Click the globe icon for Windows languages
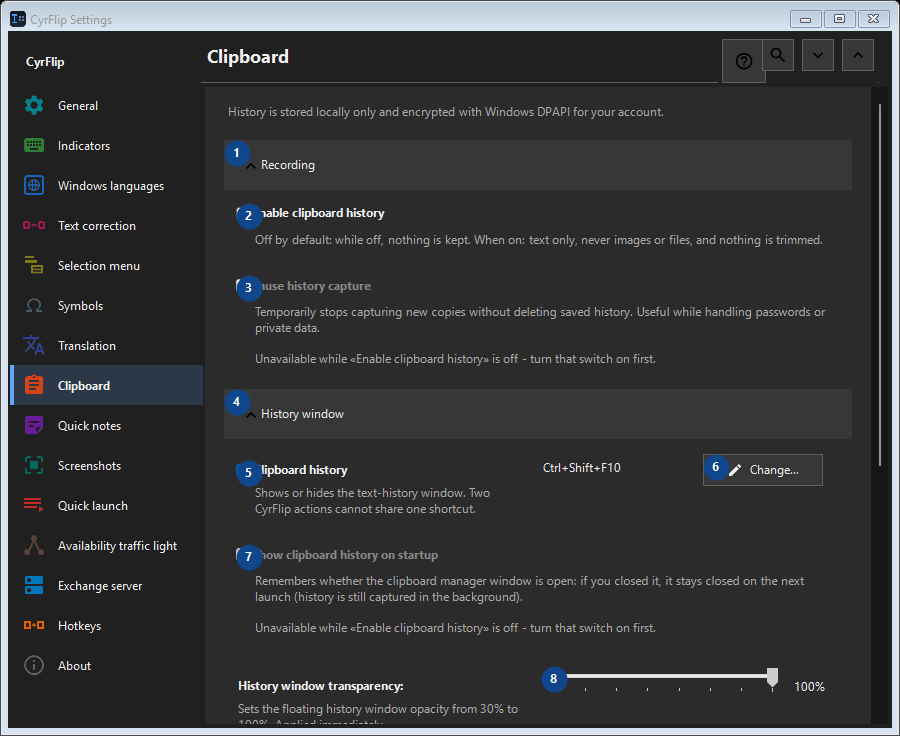900x736 pixels. tap(34, 185)
